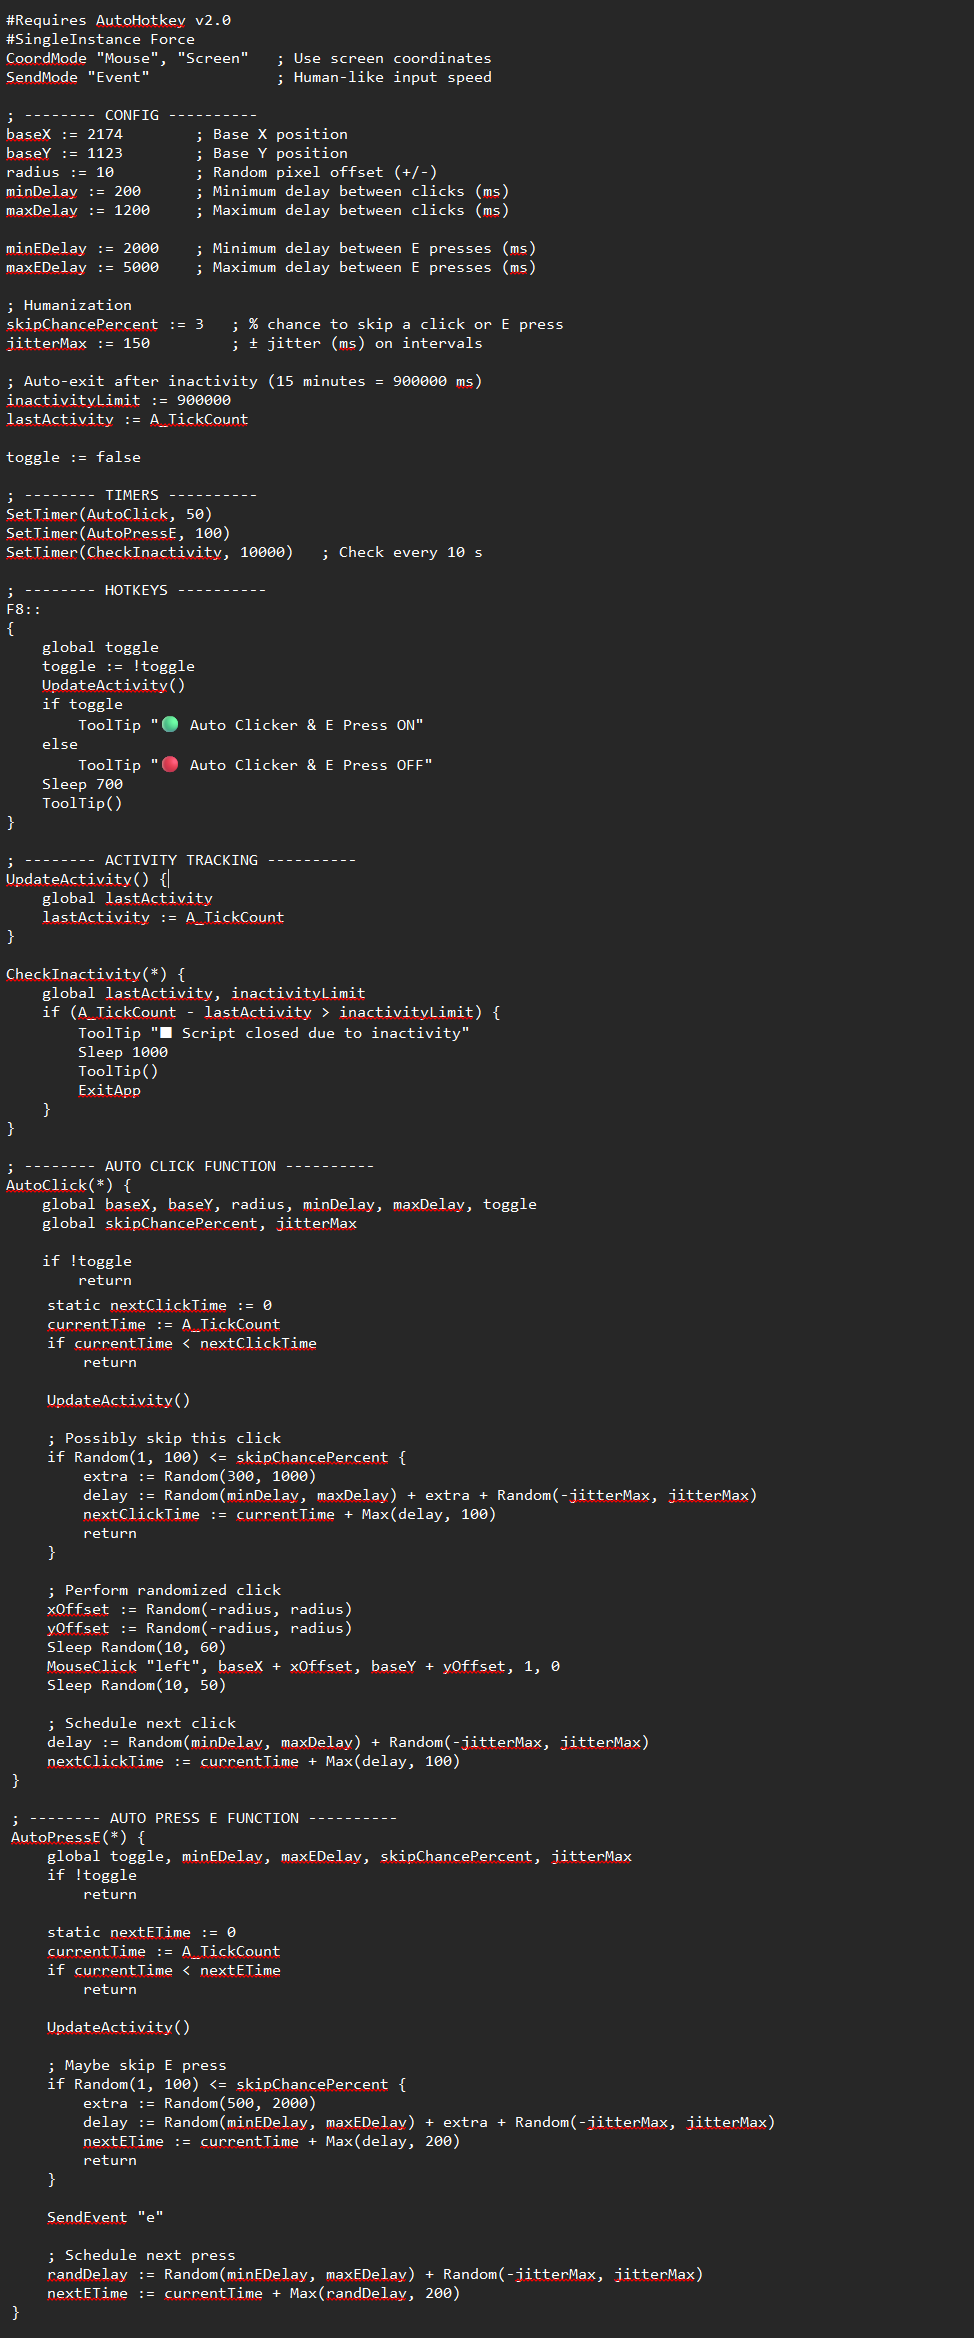Click the "Auto-exit after inactivity" comment
This screenshot has height=2338, width=974.
click(x=244, y=381)
